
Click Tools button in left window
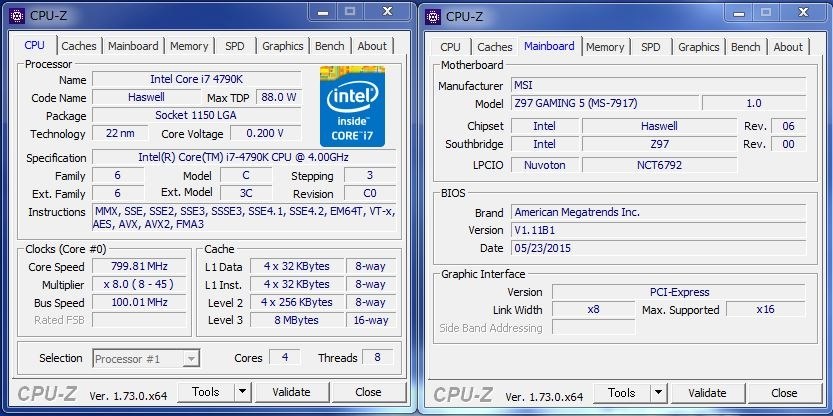point(206,392)
